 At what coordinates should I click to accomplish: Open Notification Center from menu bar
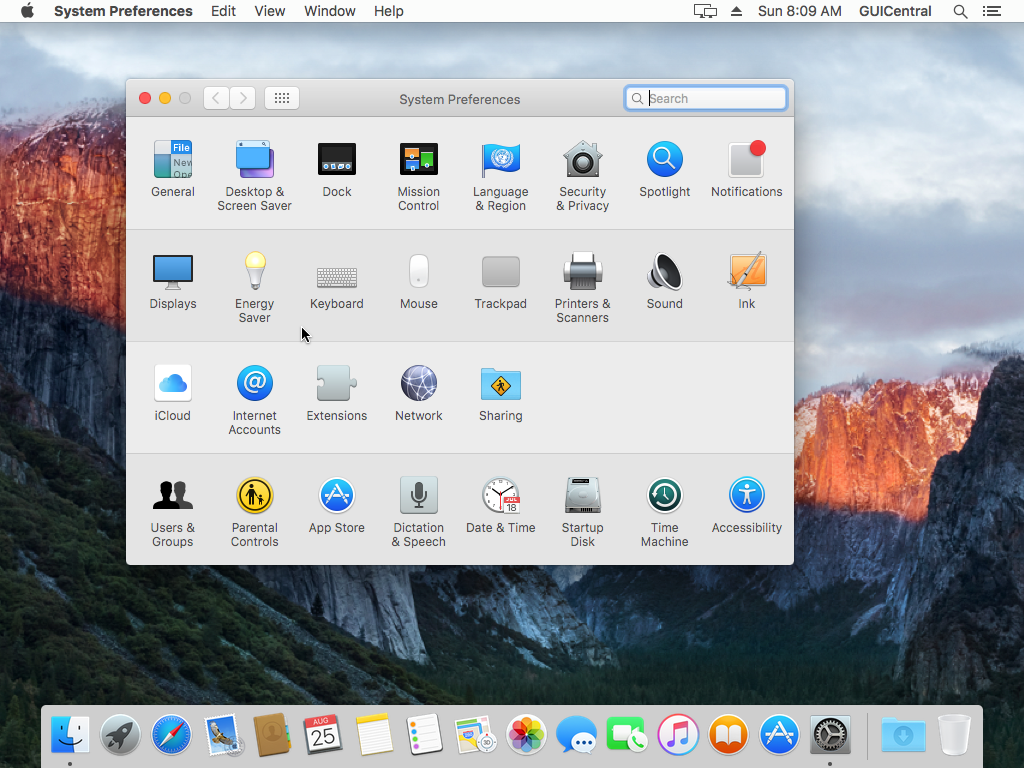point(992,11)
